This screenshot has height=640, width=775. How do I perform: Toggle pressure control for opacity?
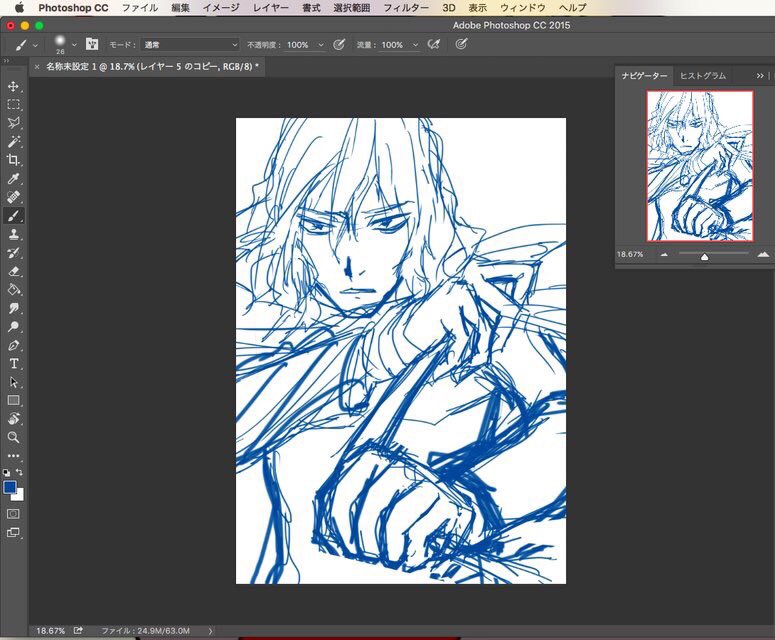coord(339,45)
